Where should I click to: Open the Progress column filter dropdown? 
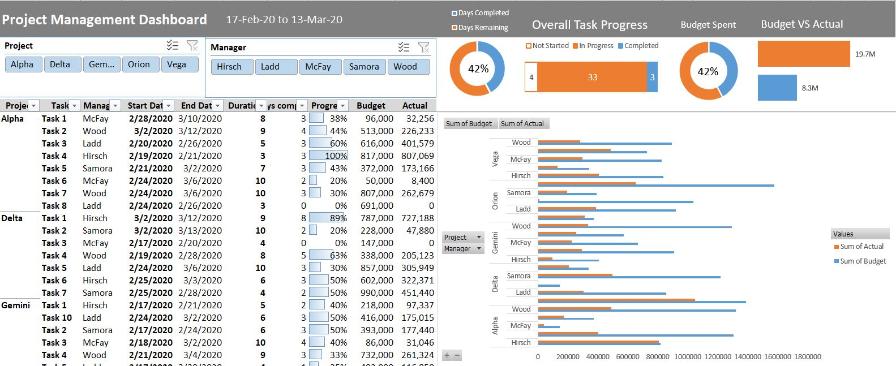343,106
